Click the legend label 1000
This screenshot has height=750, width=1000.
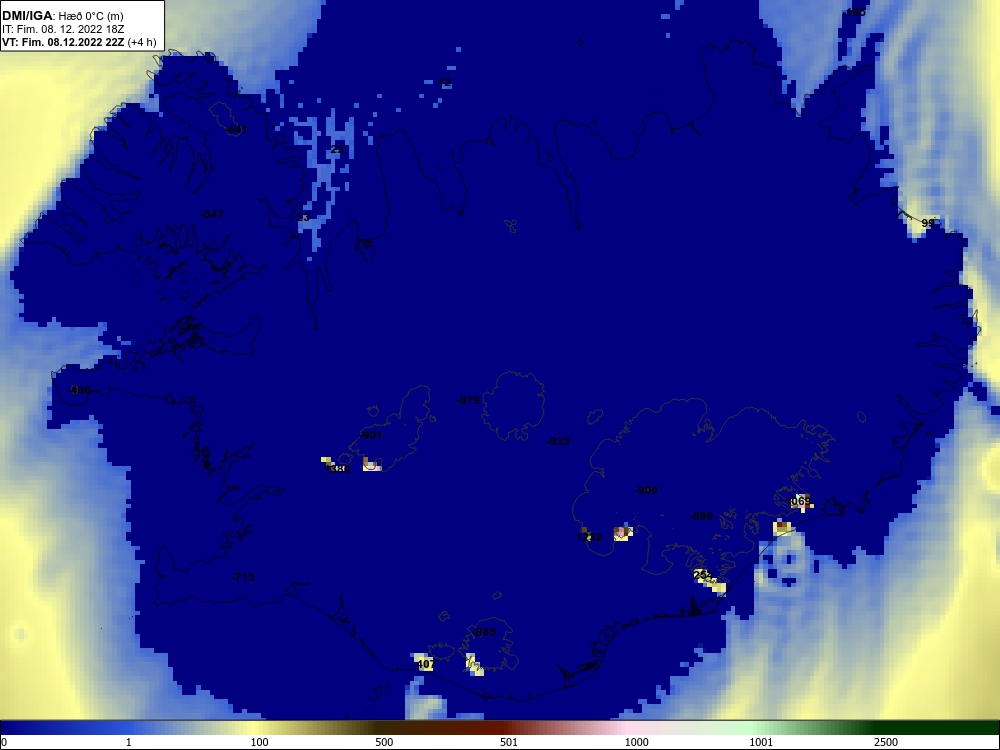(x=636, y=742)
